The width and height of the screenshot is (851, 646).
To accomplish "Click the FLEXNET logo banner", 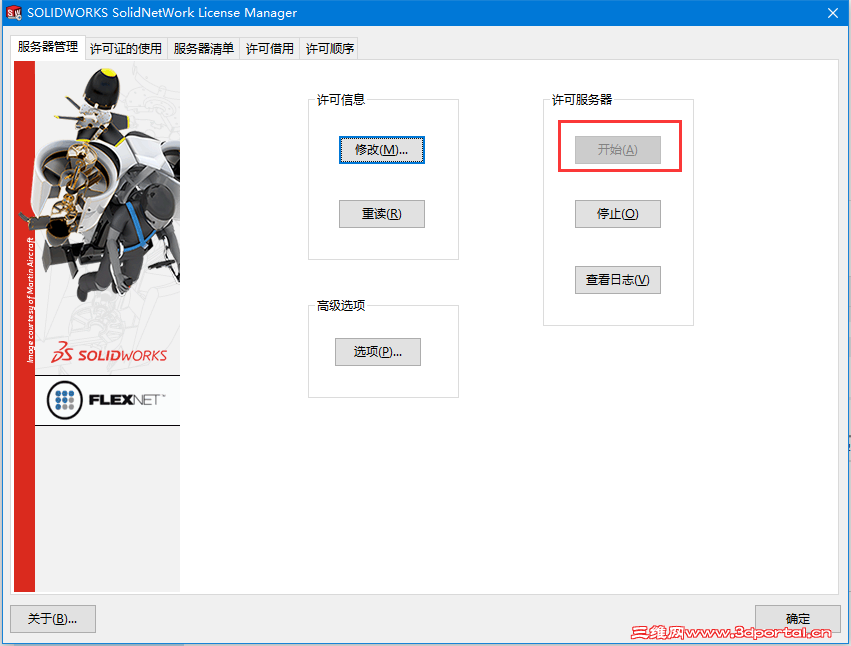I will pyautogui.click(x=107, y=401).
